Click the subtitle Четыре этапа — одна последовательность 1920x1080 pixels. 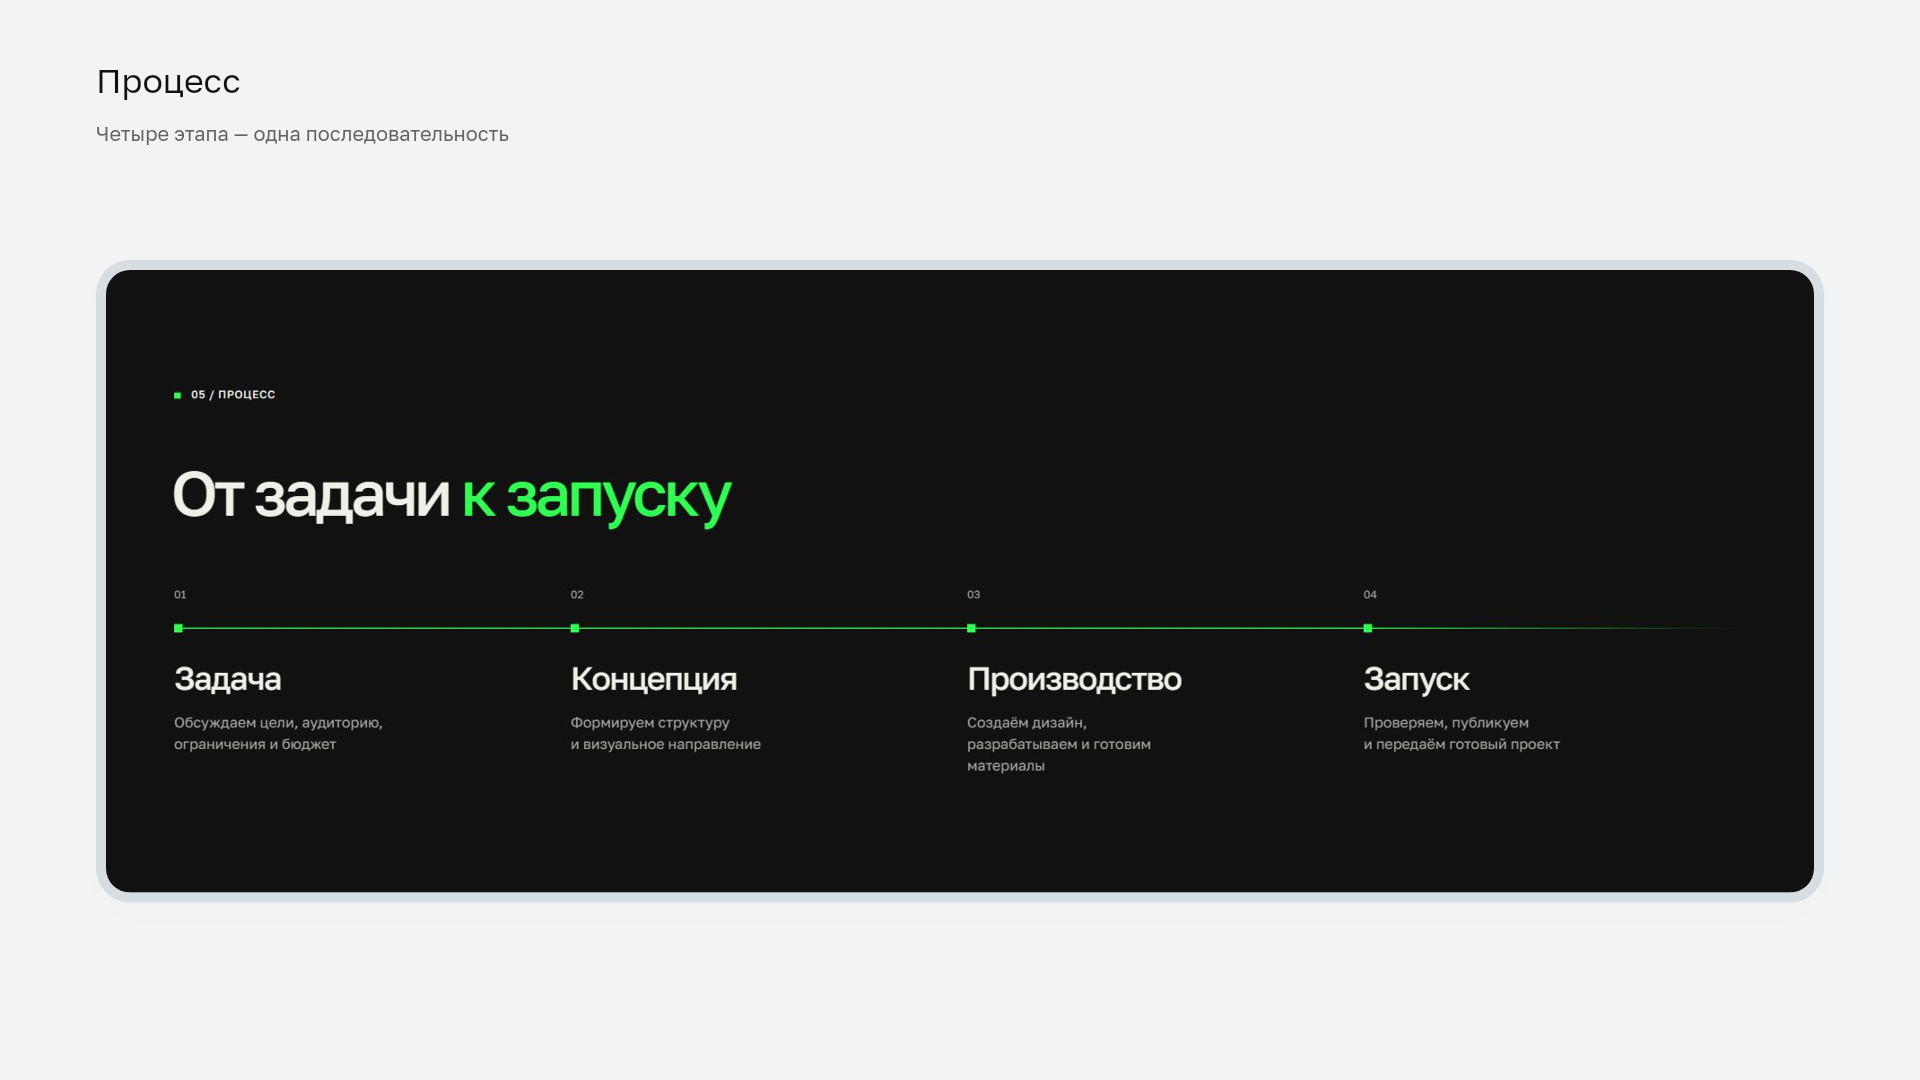(302, 134)
